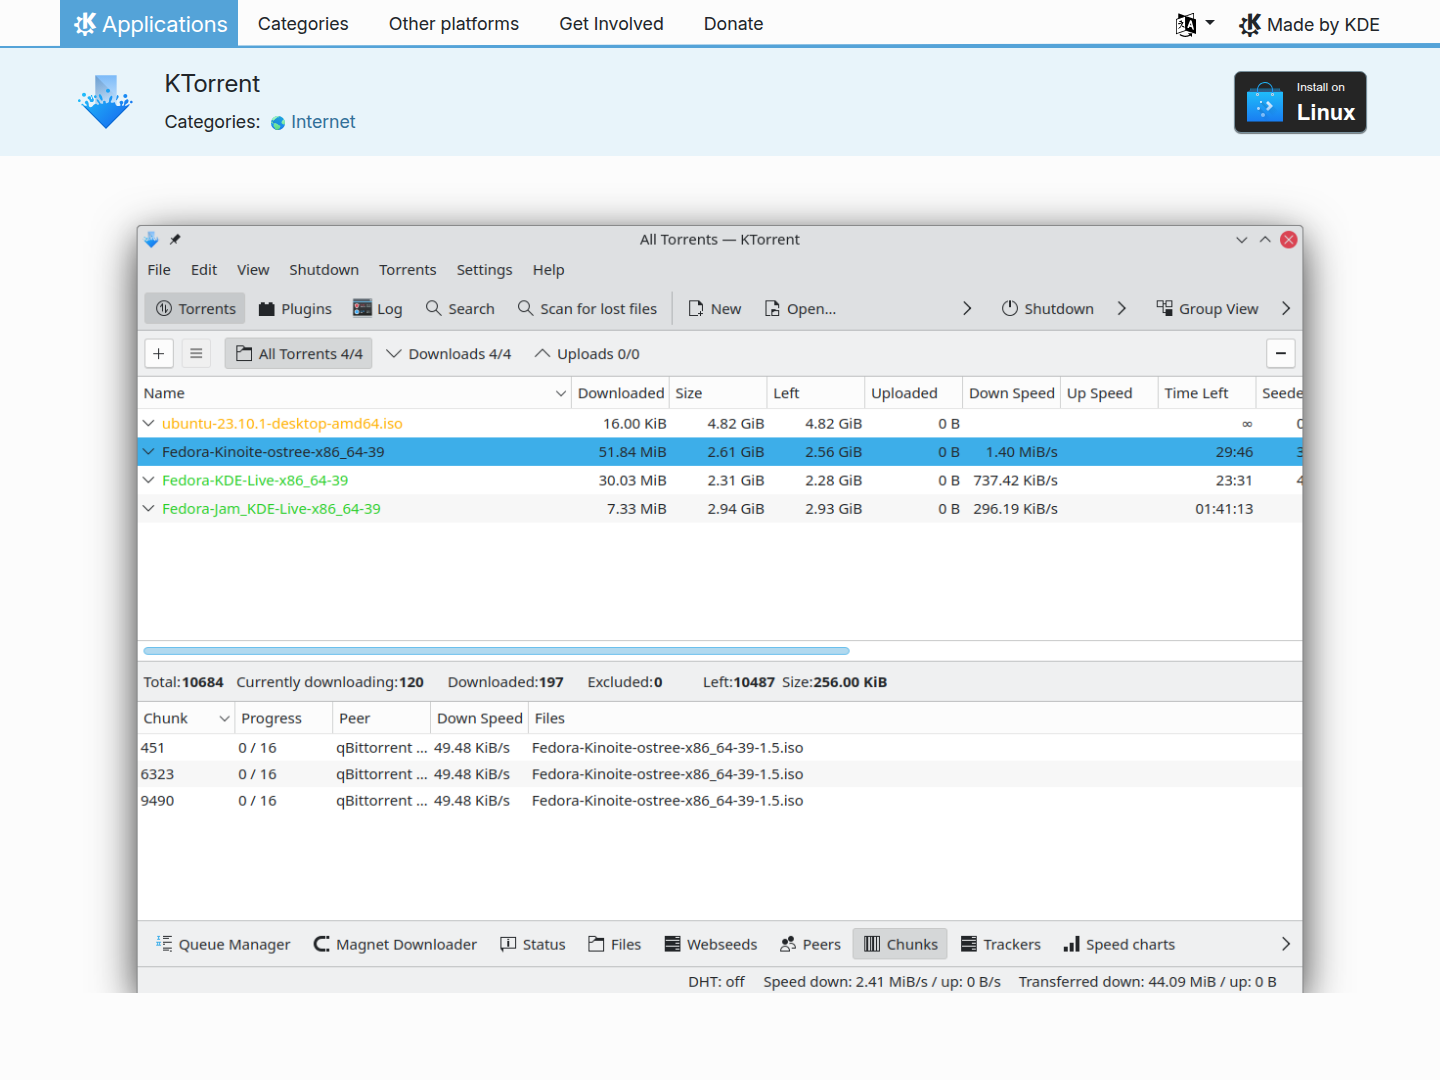Select chunk 6323 row

(x=720, y=774)
